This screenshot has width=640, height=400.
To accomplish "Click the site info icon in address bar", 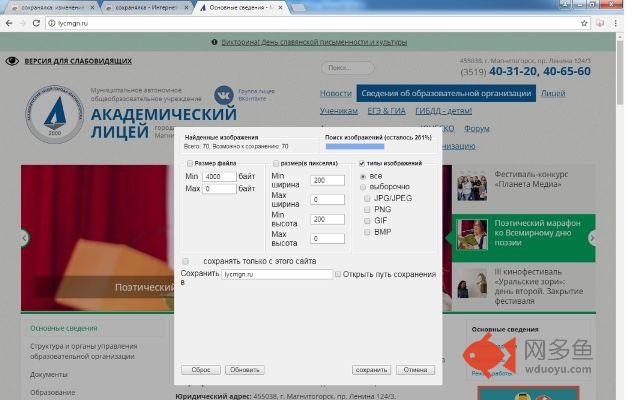I will point(52,23).
